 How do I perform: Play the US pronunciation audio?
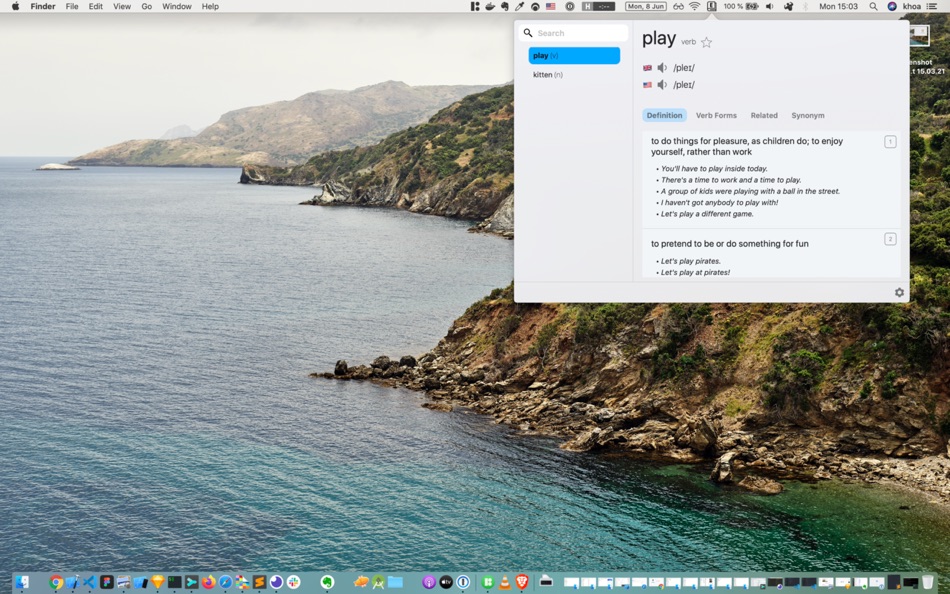662,85
